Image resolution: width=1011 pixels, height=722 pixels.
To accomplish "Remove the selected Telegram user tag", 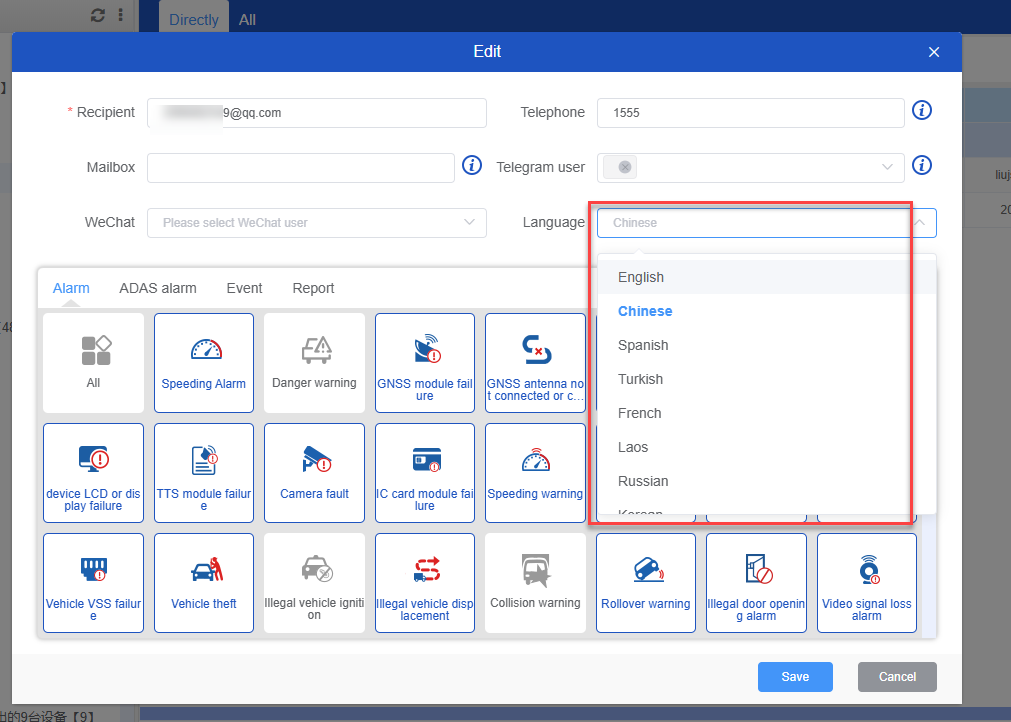I will [625, 167].
